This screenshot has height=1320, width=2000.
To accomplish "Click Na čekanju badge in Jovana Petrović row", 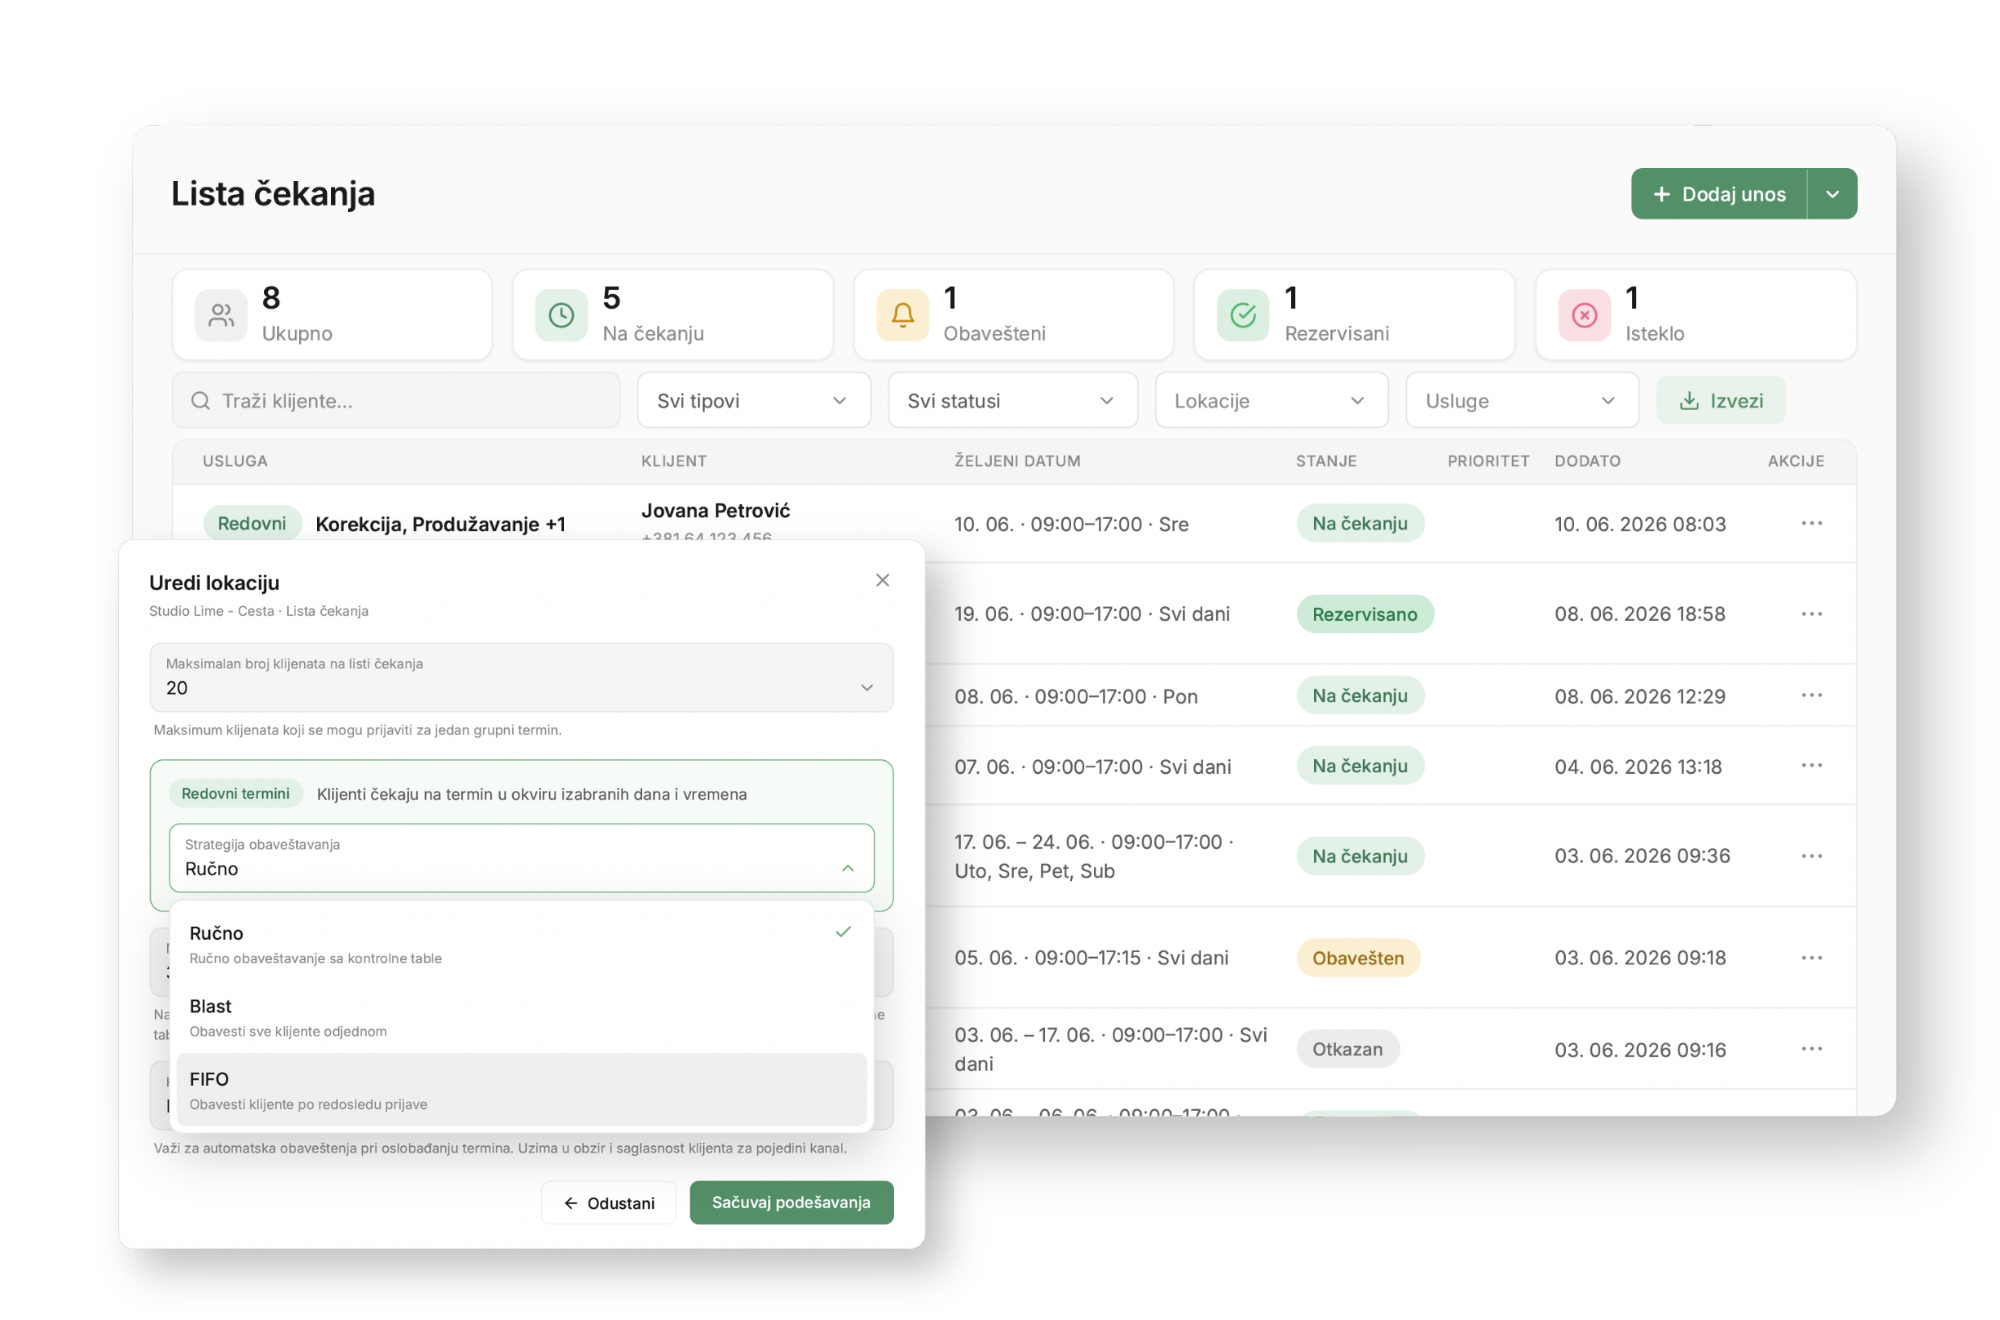I will click(x=1360, y=523).
